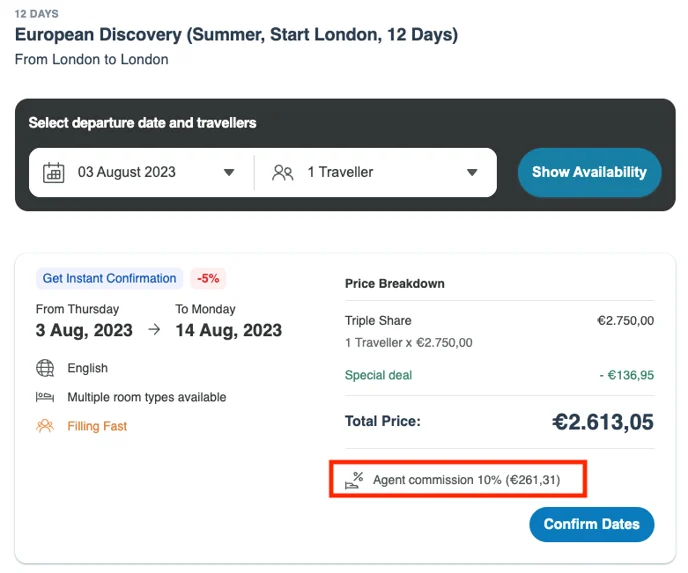Click the travellers people icon

click(283, 172)
